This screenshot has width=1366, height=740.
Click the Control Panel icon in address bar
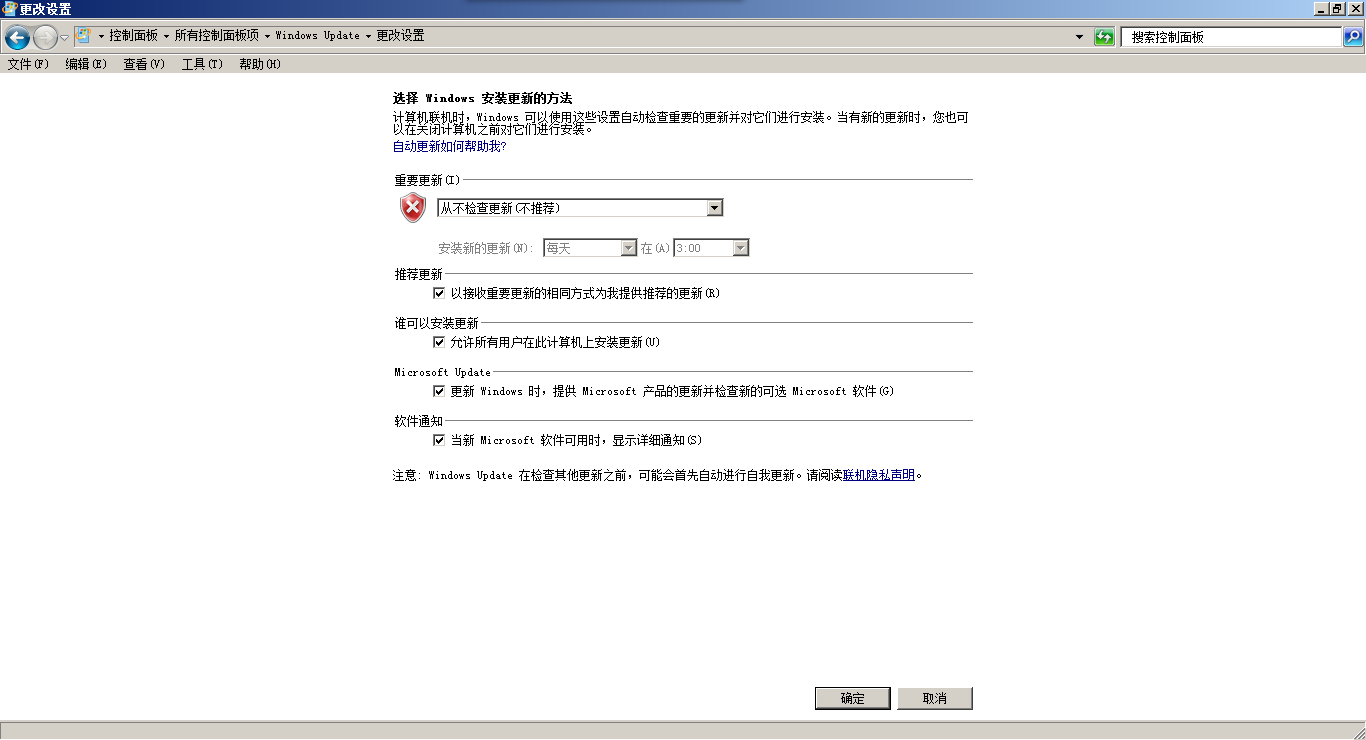(84, 35)
